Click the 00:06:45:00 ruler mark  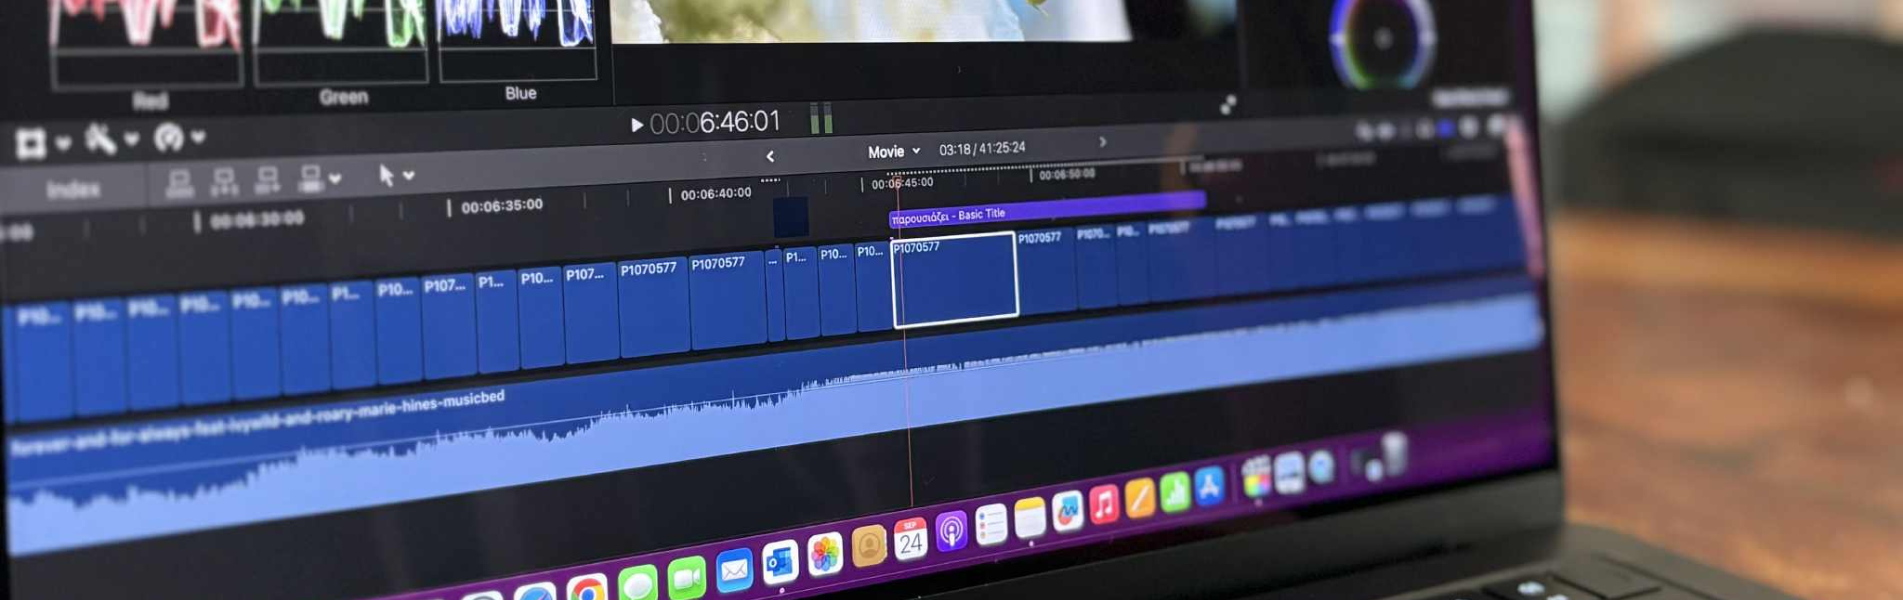click(x=902, y=183)
